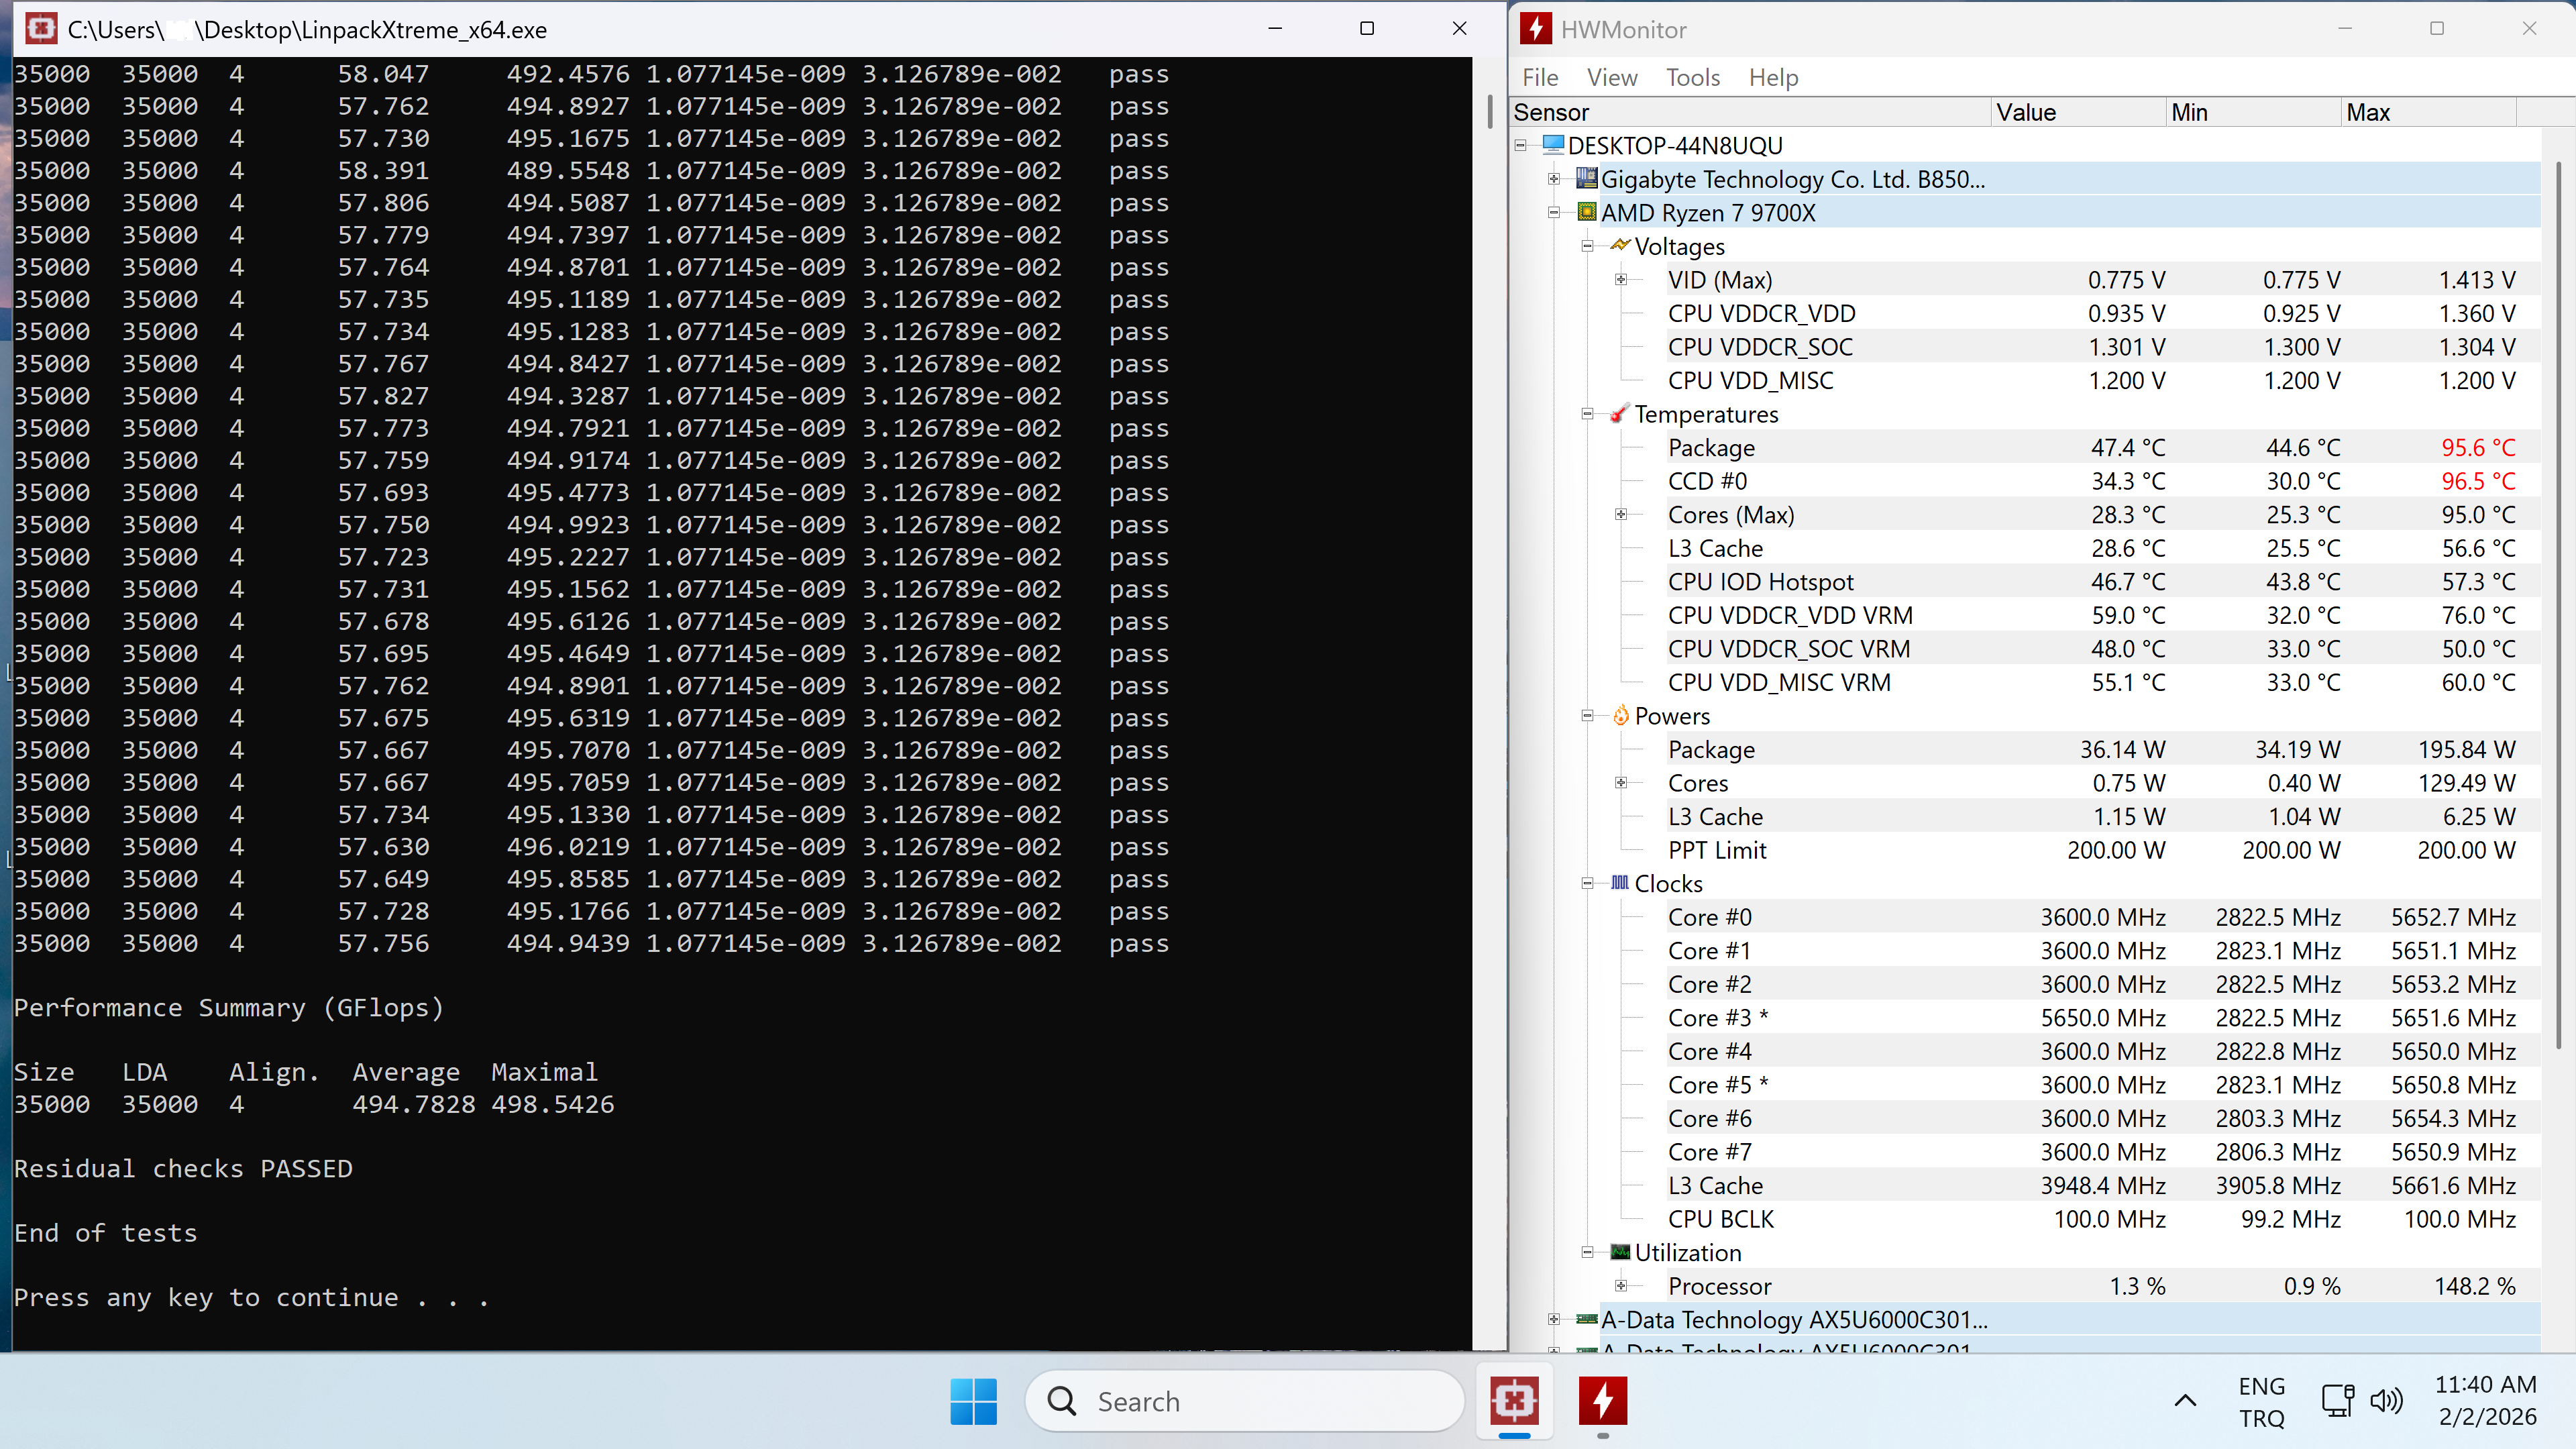Click the Voltages category icon
Screen dimensions: 2576x1449
tap(1620, 246)
